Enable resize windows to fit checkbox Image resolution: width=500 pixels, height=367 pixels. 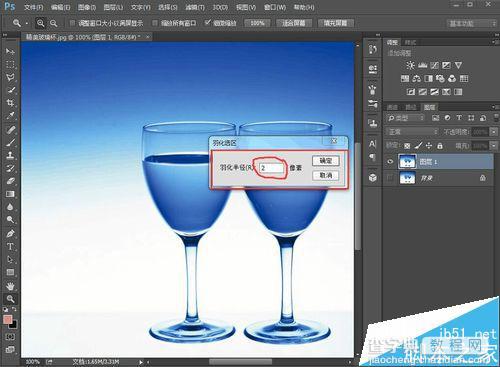point(72,23)
